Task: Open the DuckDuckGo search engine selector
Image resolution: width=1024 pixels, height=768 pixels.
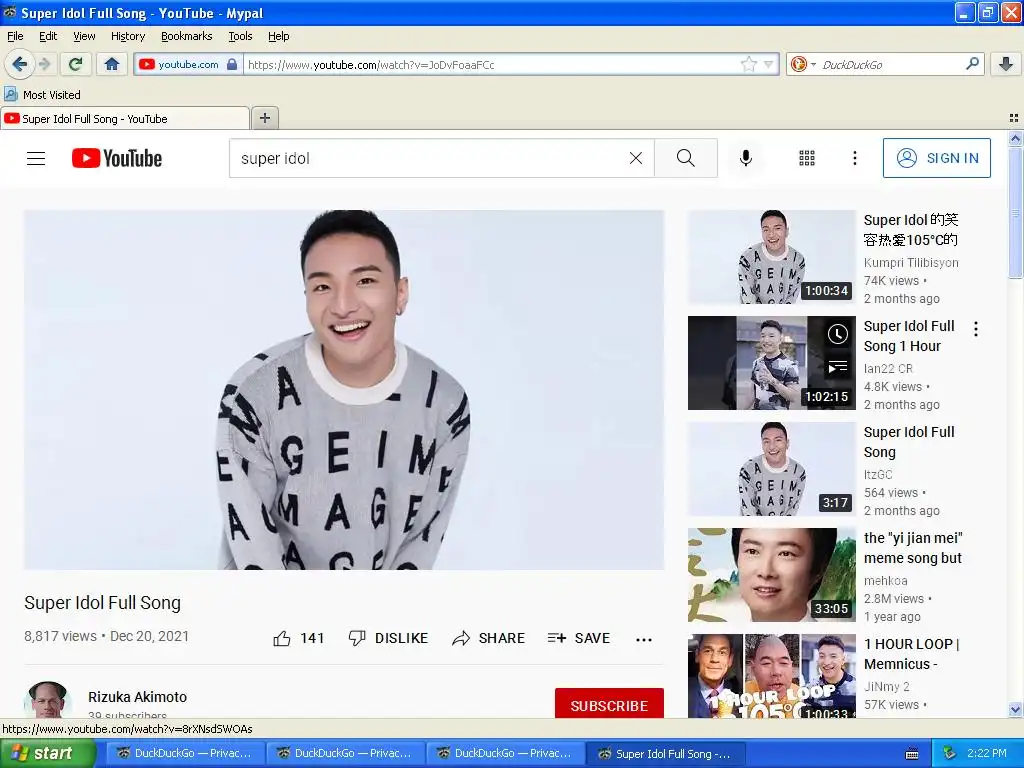Action: click(803, 64)
